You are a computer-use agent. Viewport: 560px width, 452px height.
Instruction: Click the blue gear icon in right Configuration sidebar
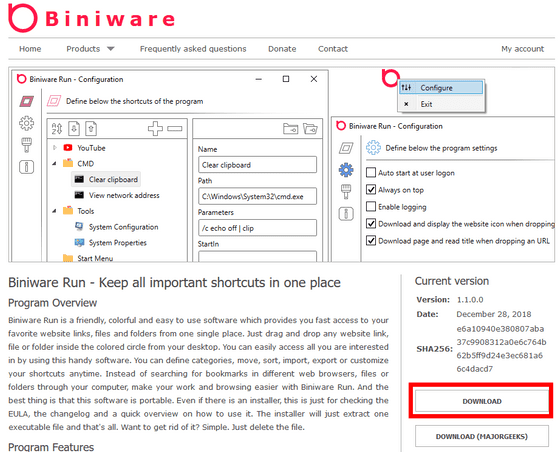click(346, 170)
